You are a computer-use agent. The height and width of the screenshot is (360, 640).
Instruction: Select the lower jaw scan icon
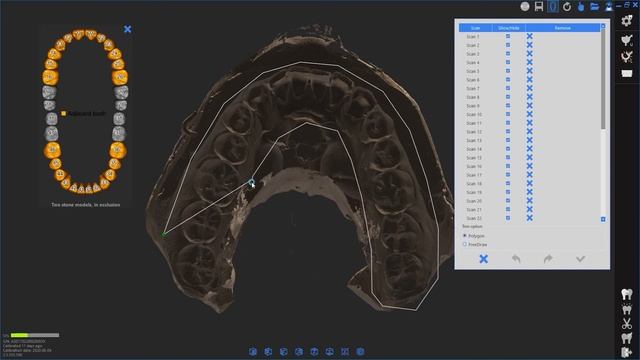pos(627,57)
